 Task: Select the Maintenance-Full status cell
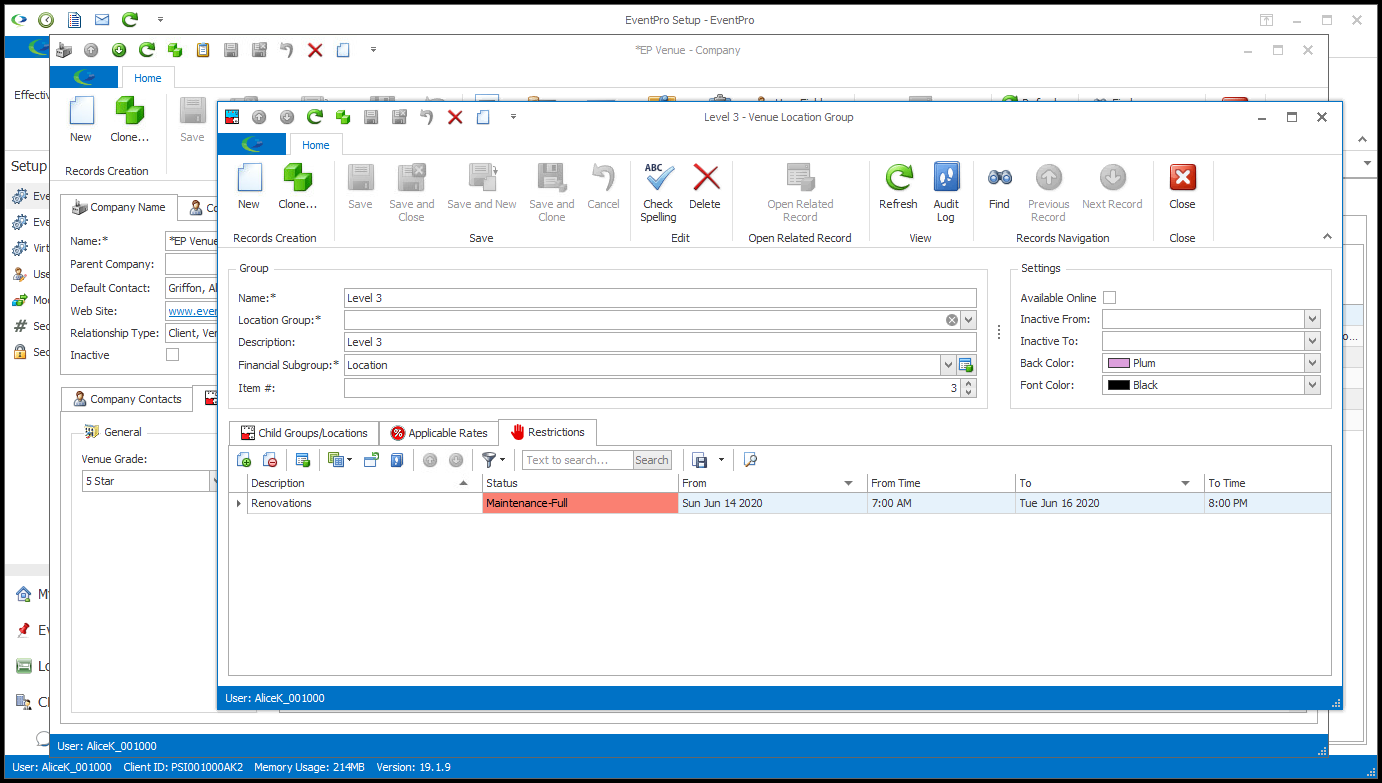pos(580,503)
